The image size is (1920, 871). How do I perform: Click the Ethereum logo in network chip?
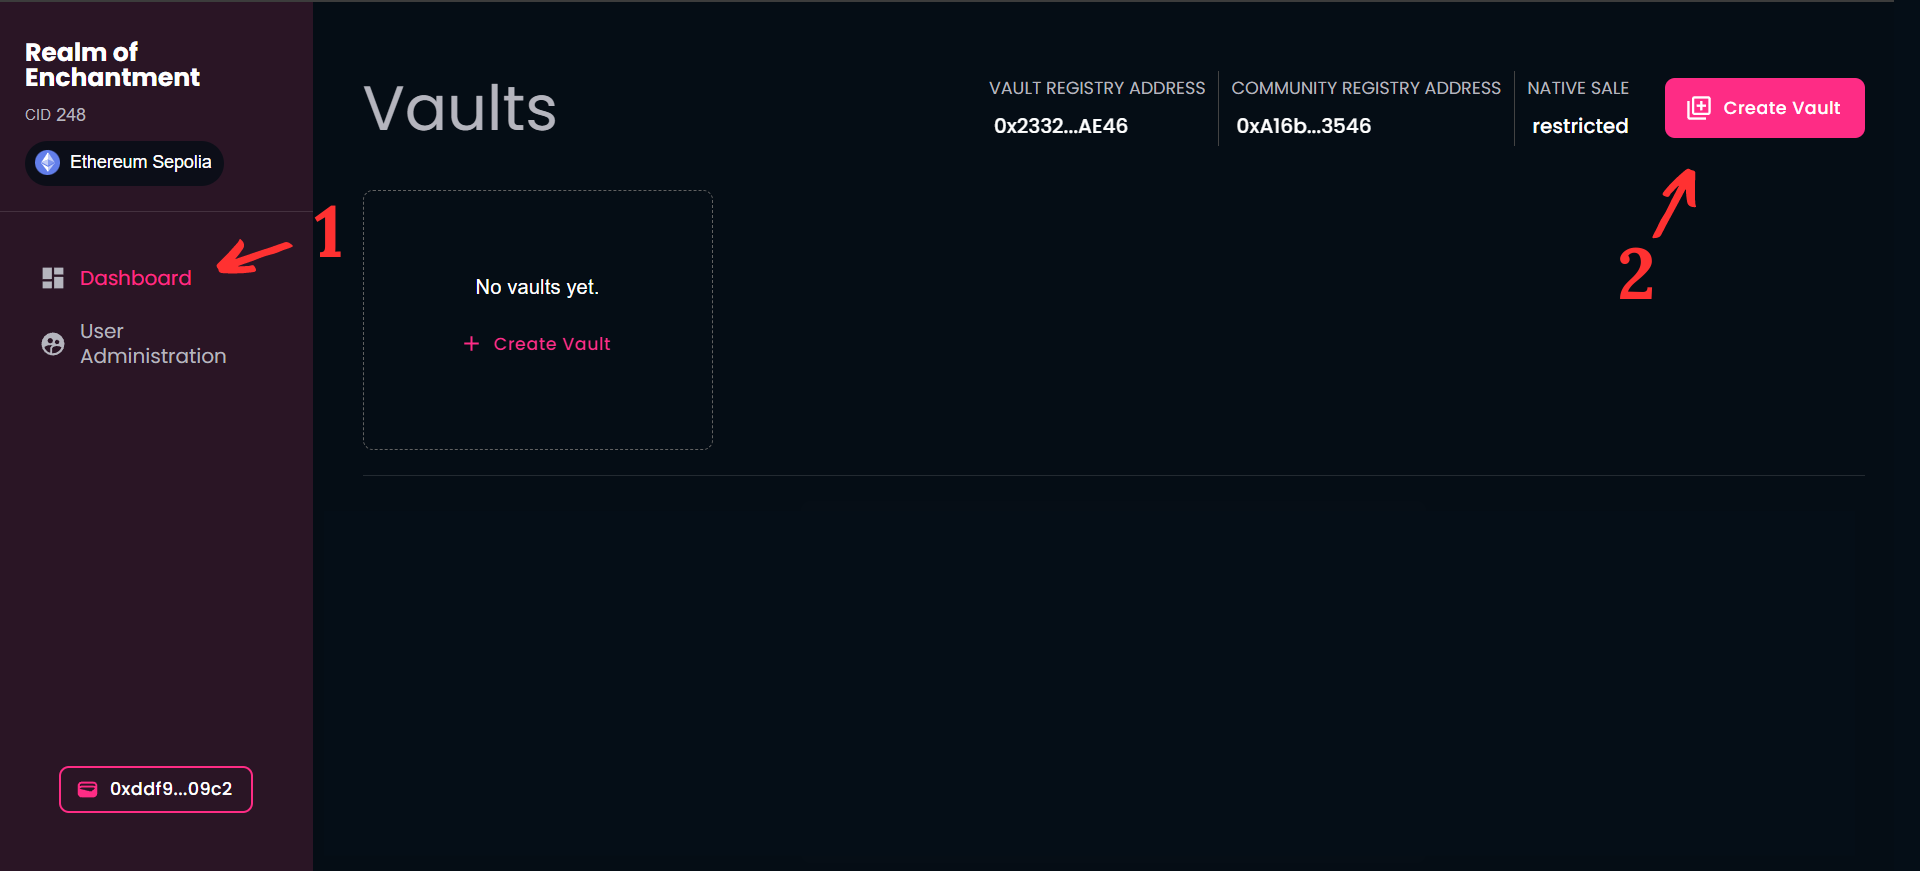click(x=48, y=162)
